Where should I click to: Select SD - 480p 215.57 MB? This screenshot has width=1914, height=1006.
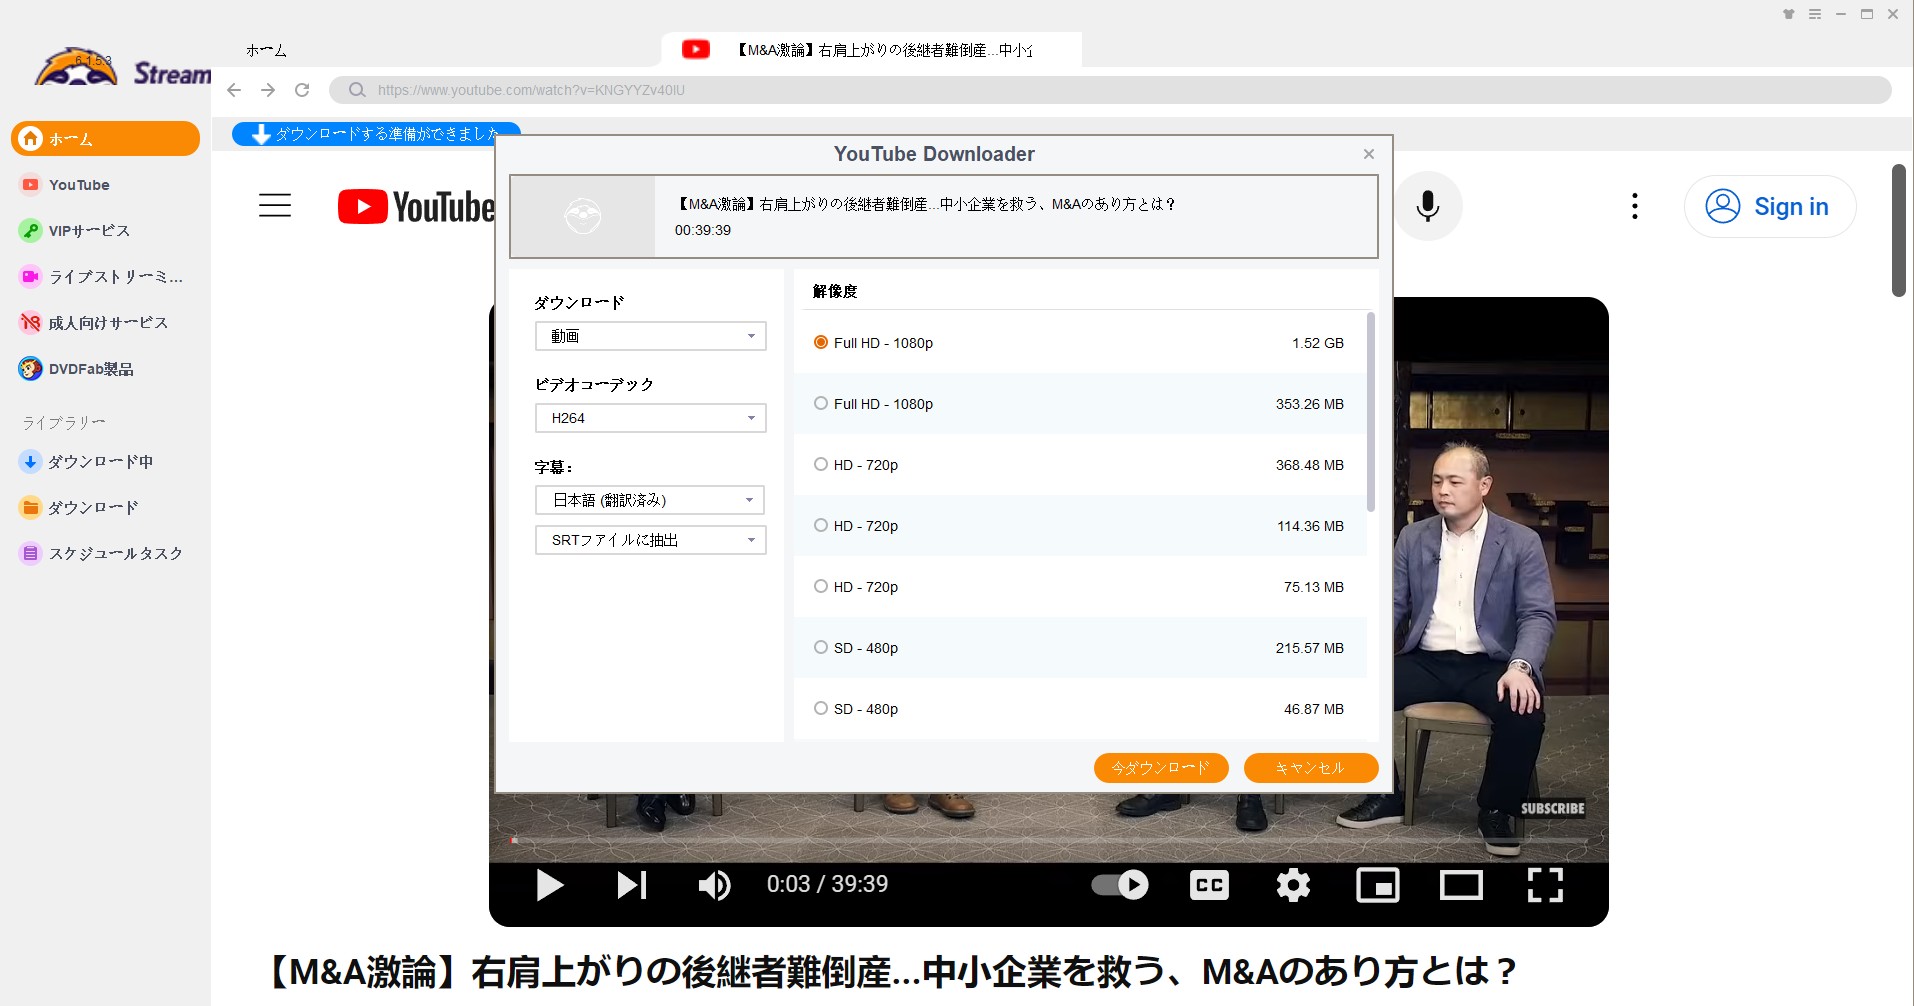click(x=1080, y=648)
